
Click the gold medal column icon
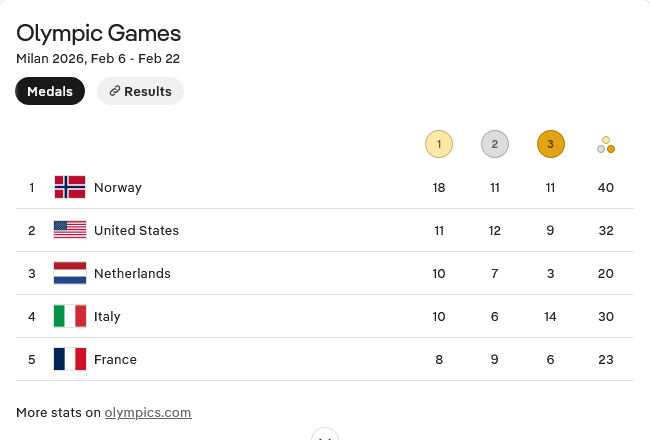pos(439,145)
